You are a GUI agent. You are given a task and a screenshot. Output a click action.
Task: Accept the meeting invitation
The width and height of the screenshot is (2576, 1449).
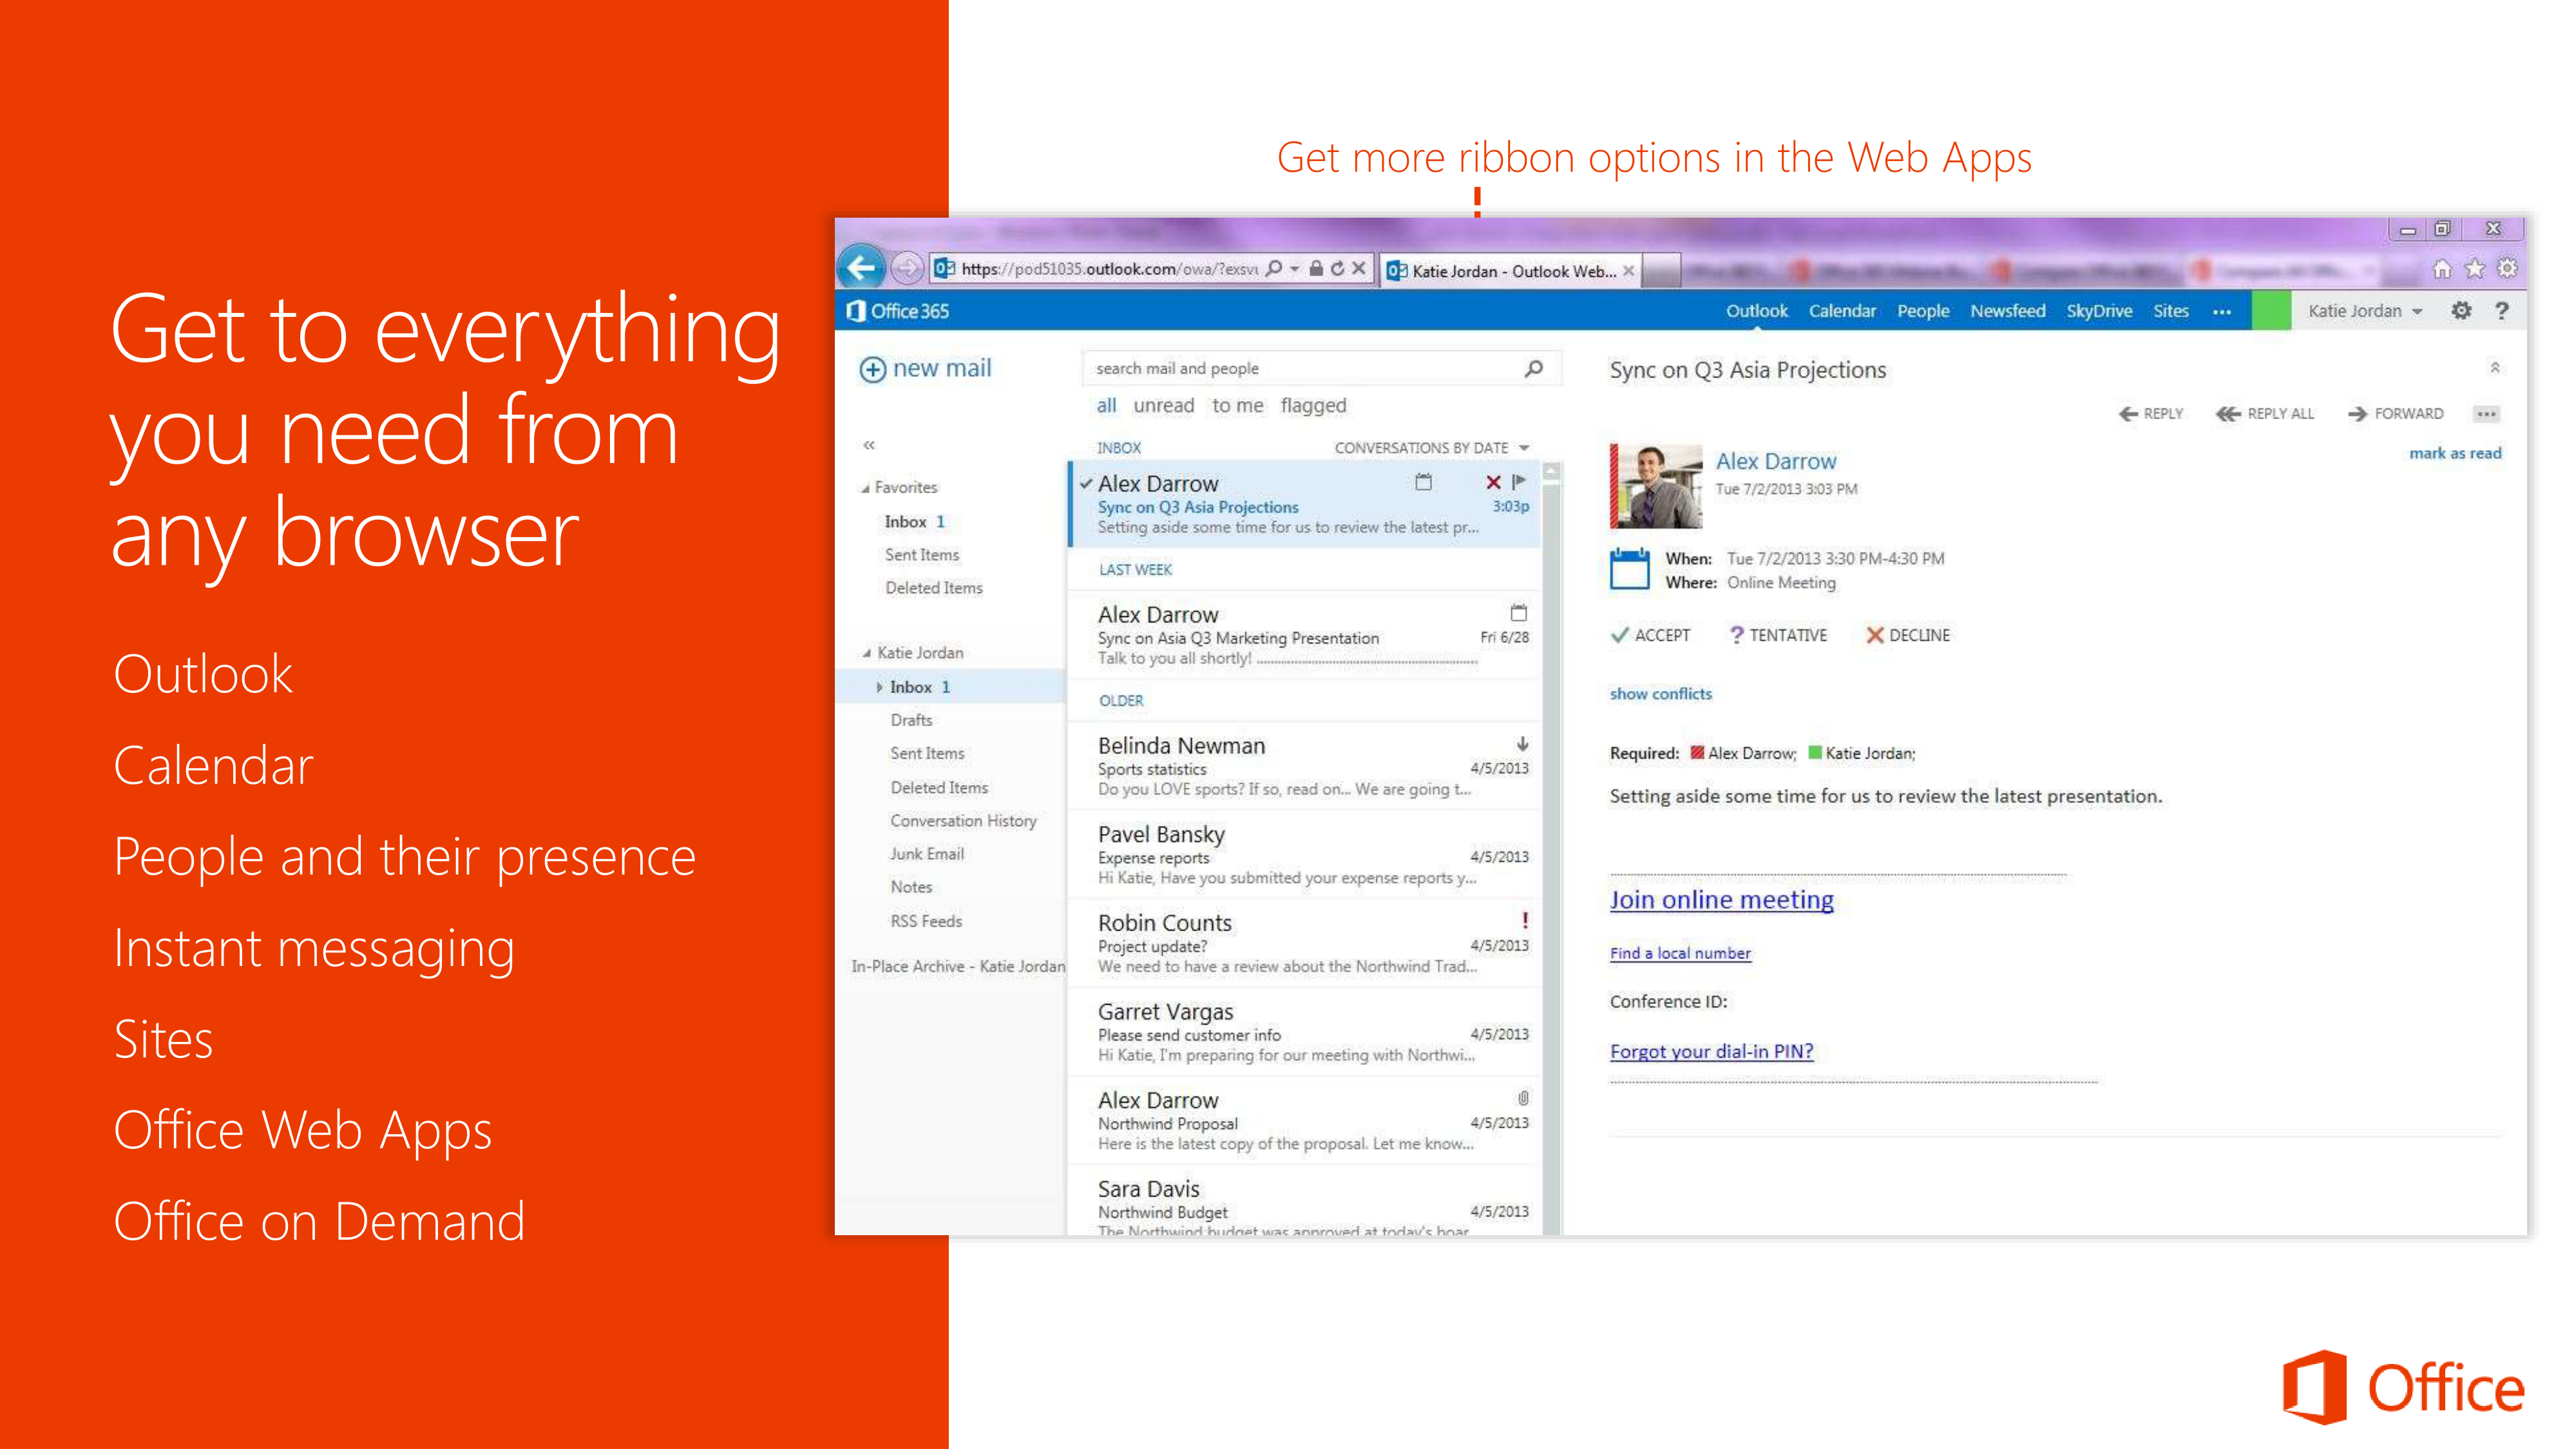pyautogui.click(x=1650, y=635)
